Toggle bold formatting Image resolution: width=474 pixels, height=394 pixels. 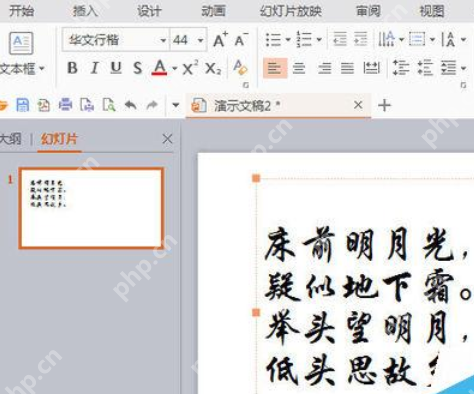pyautogui.click(x=72, y=68)
